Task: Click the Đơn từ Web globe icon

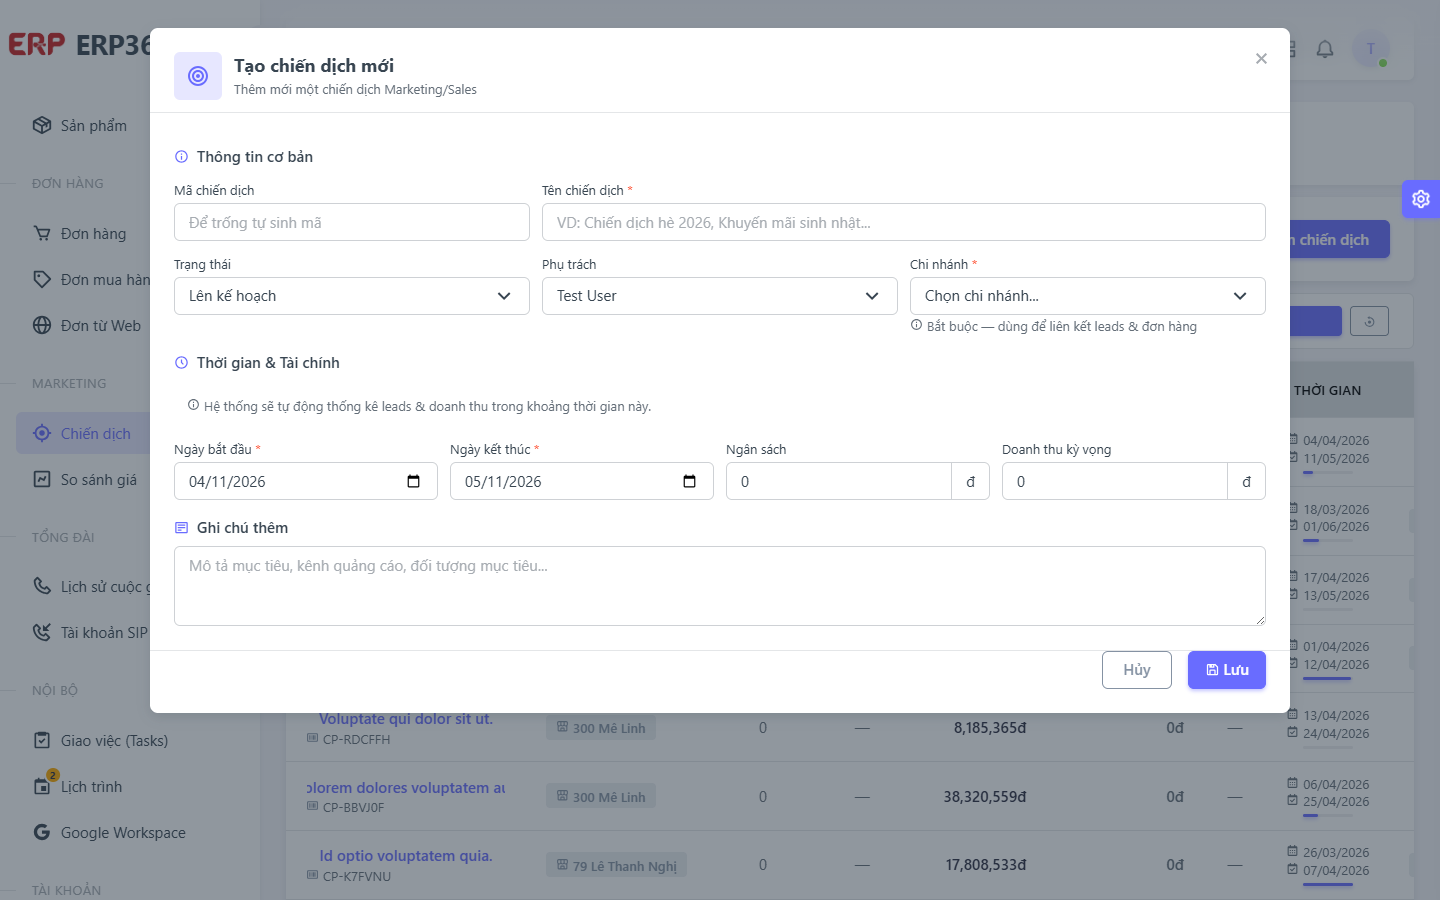Action: [x=42, y=325]
